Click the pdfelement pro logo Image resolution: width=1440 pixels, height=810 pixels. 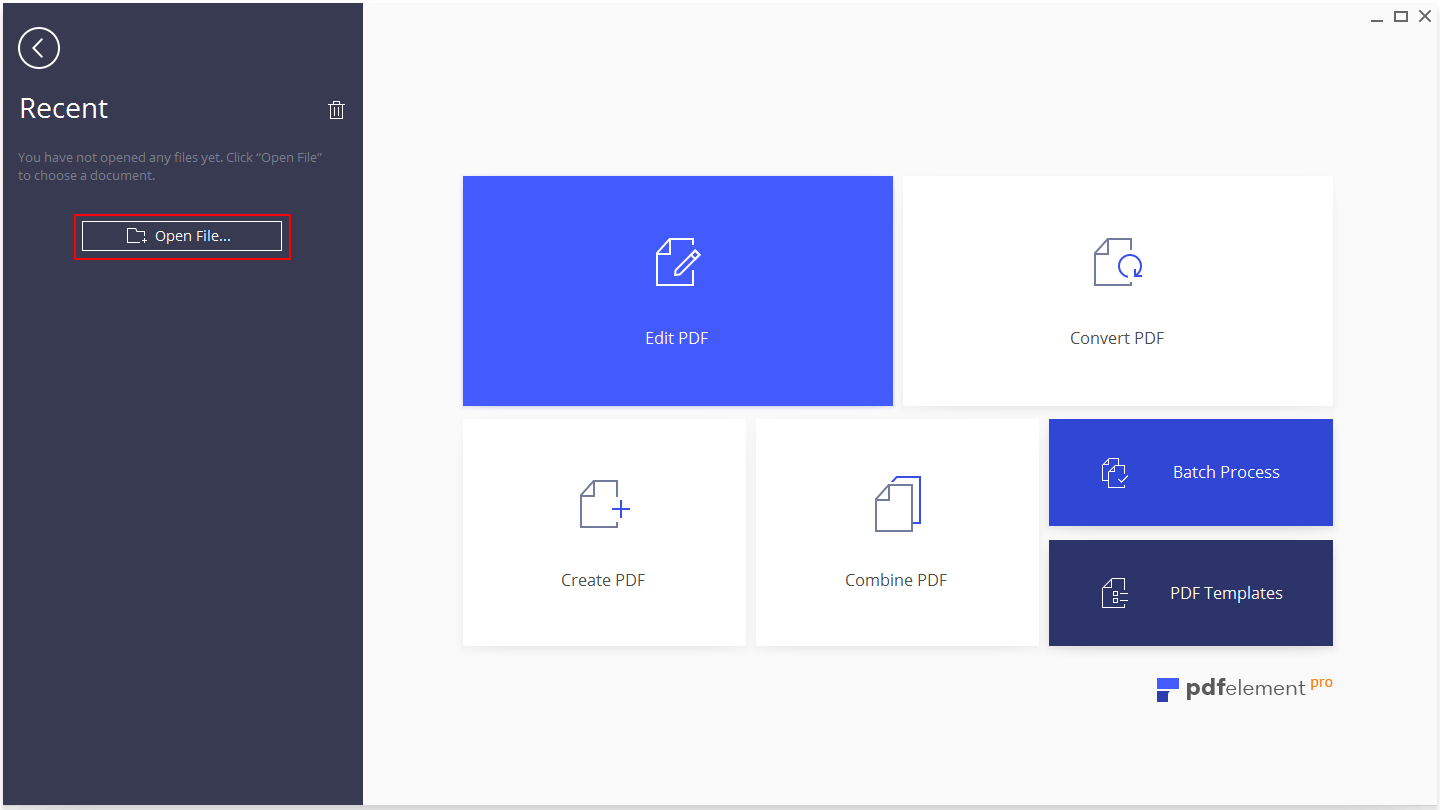[1245, 688]
